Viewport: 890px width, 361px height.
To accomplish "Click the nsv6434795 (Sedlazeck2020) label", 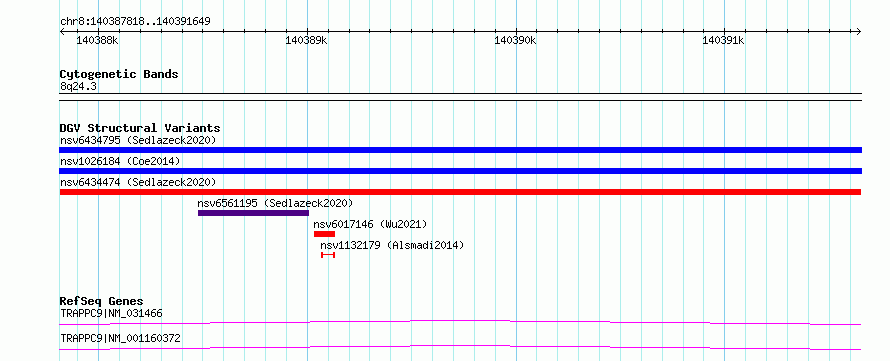I will (138, 140).
